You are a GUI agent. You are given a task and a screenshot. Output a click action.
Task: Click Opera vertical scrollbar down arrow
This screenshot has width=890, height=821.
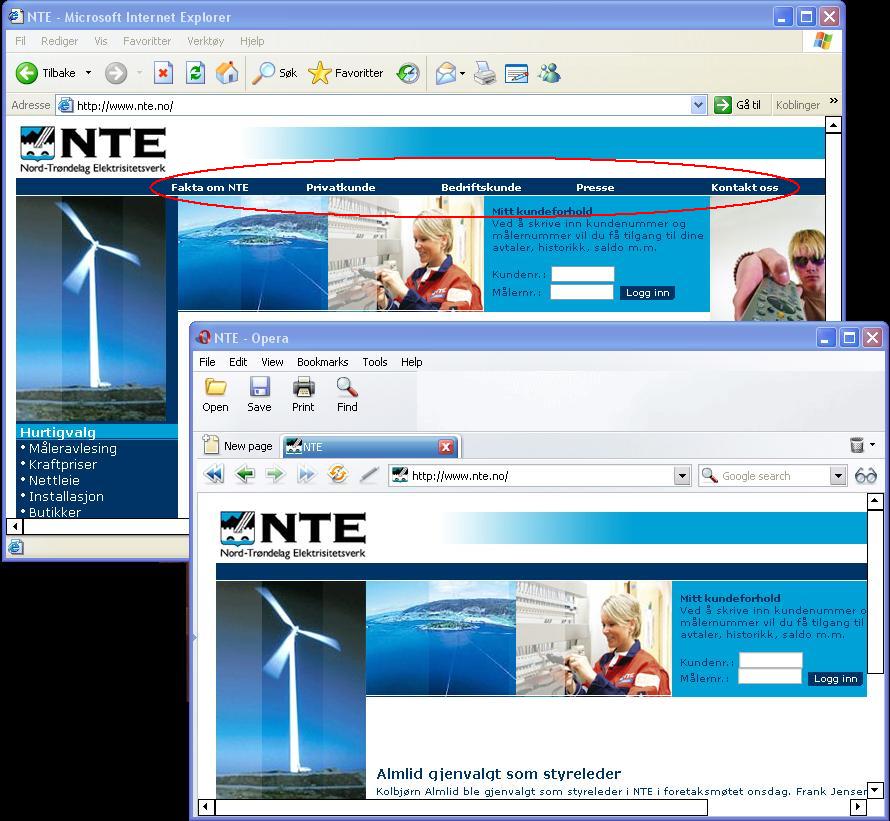click(875, 790)
